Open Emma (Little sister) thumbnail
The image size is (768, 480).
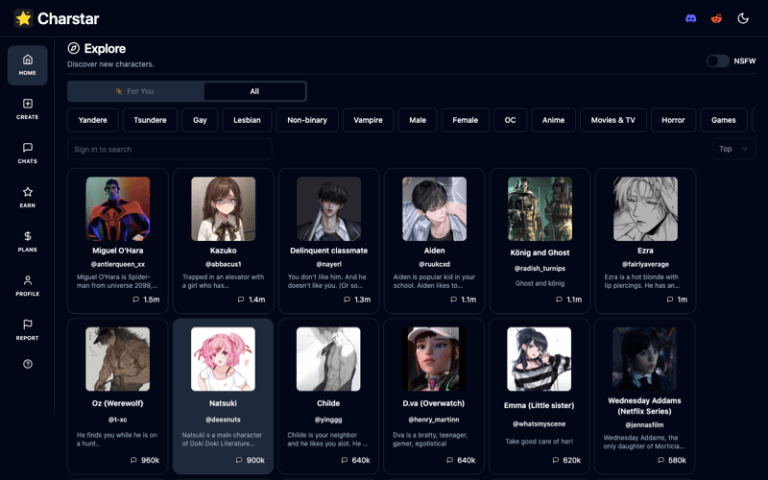point(539,359)
